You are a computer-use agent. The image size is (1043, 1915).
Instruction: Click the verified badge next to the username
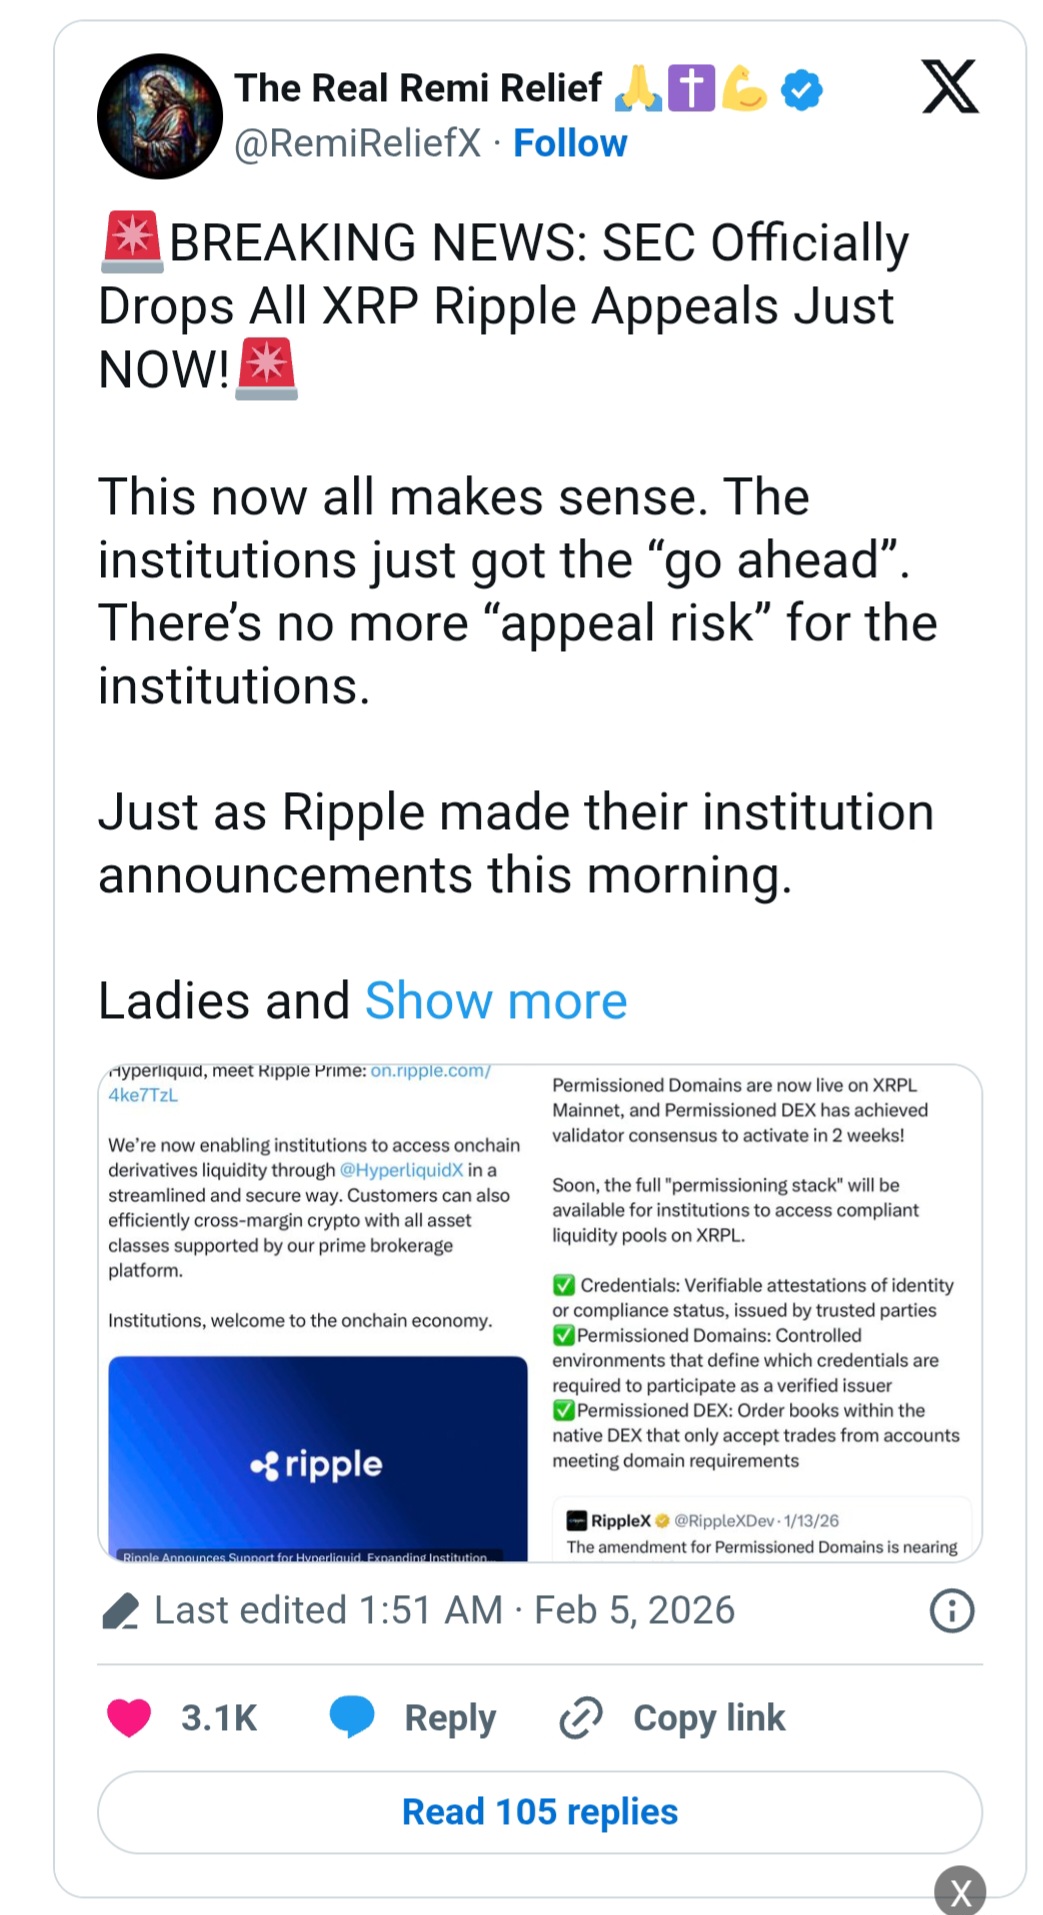(x=799, y=88)
